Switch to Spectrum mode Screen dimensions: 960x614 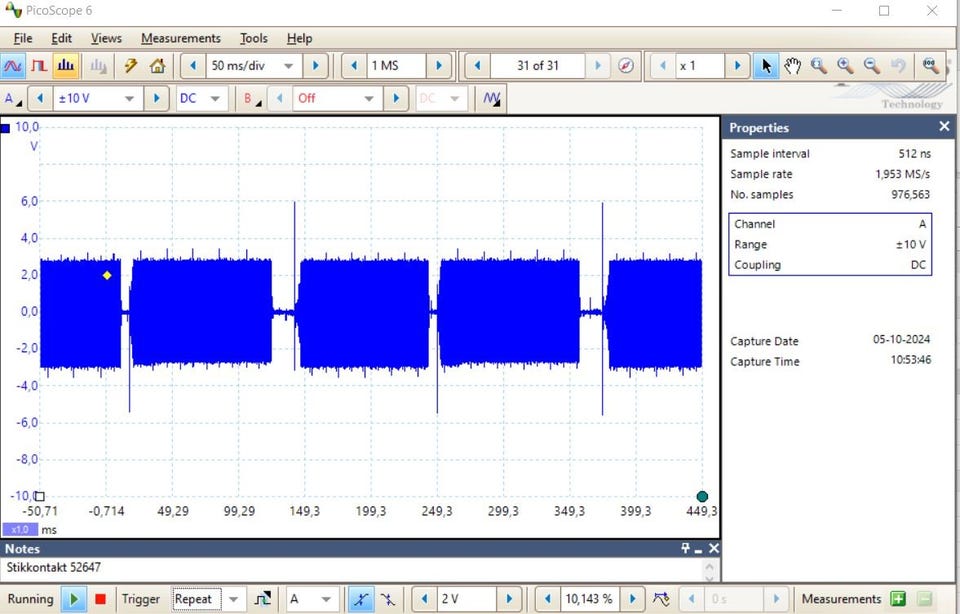coord(66,66)
